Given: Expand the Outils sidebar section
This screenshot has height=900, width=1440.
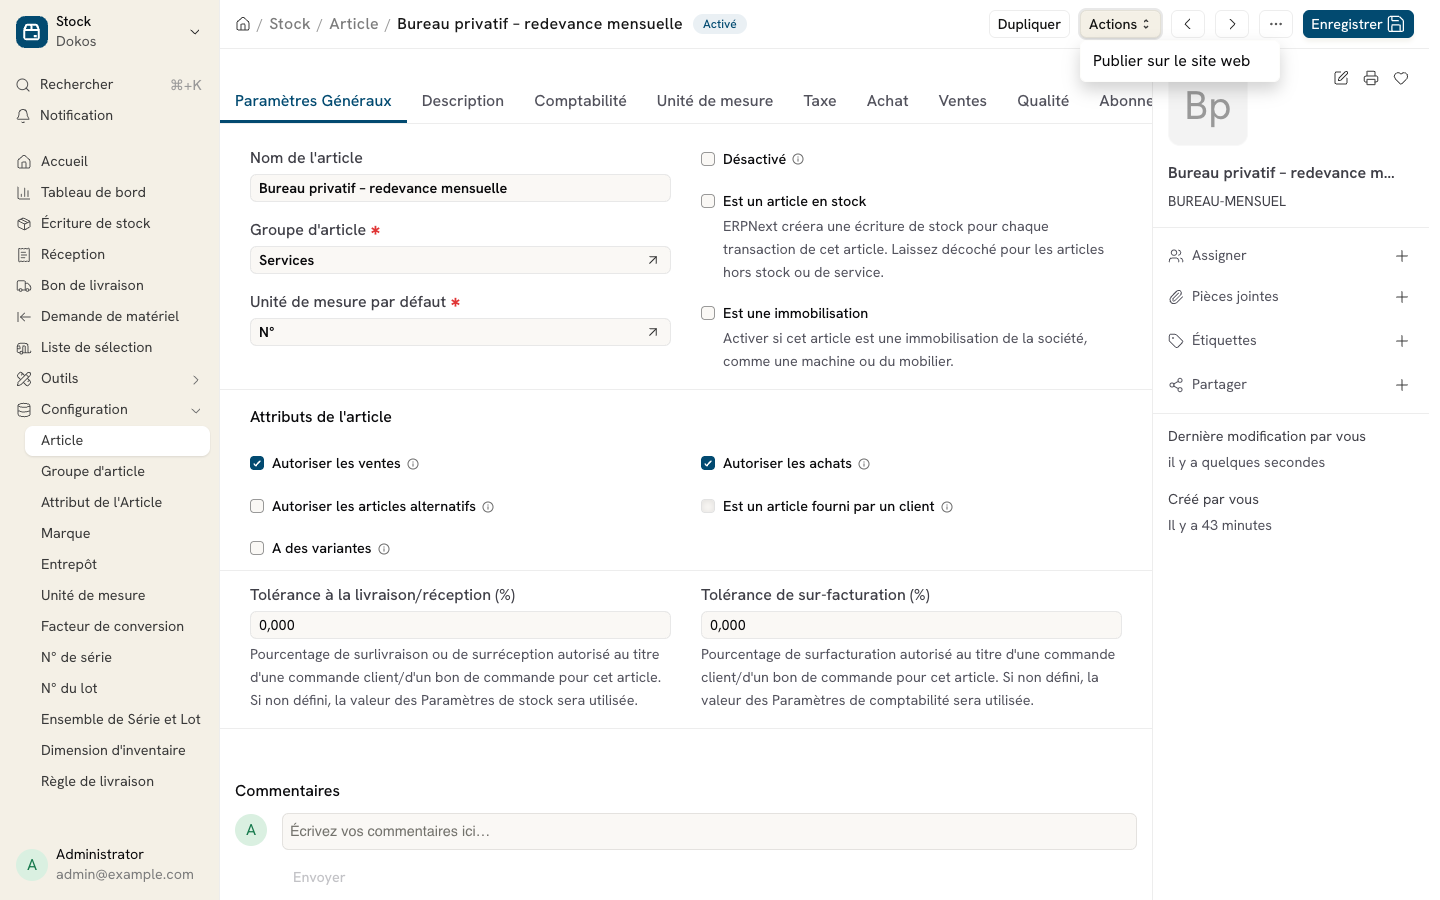Looking at the screenshot, I should click(196, 379).
